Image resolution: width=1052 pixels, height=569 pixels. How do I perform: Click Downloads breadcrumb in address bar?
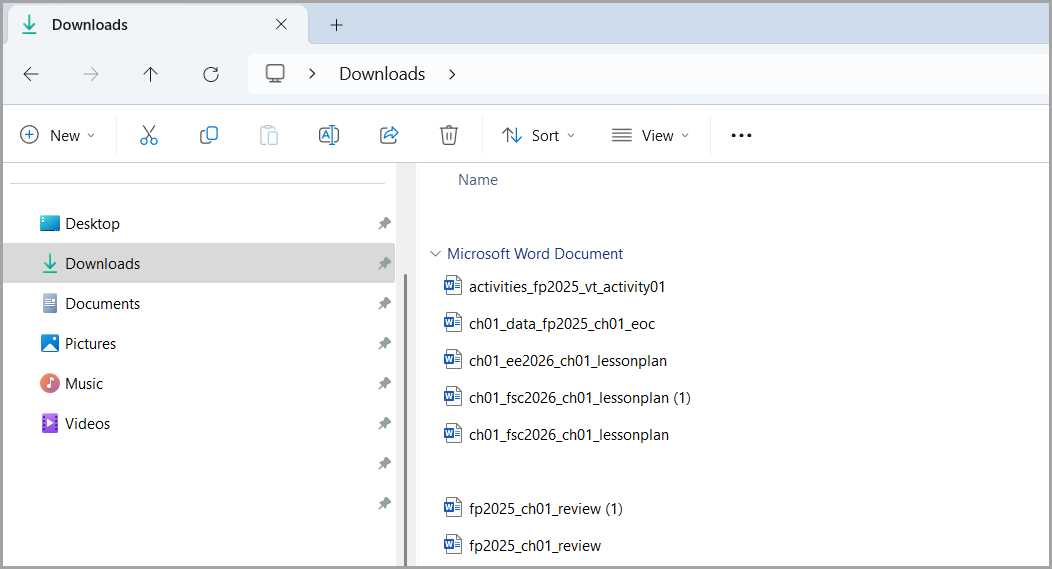click(382, 74)
